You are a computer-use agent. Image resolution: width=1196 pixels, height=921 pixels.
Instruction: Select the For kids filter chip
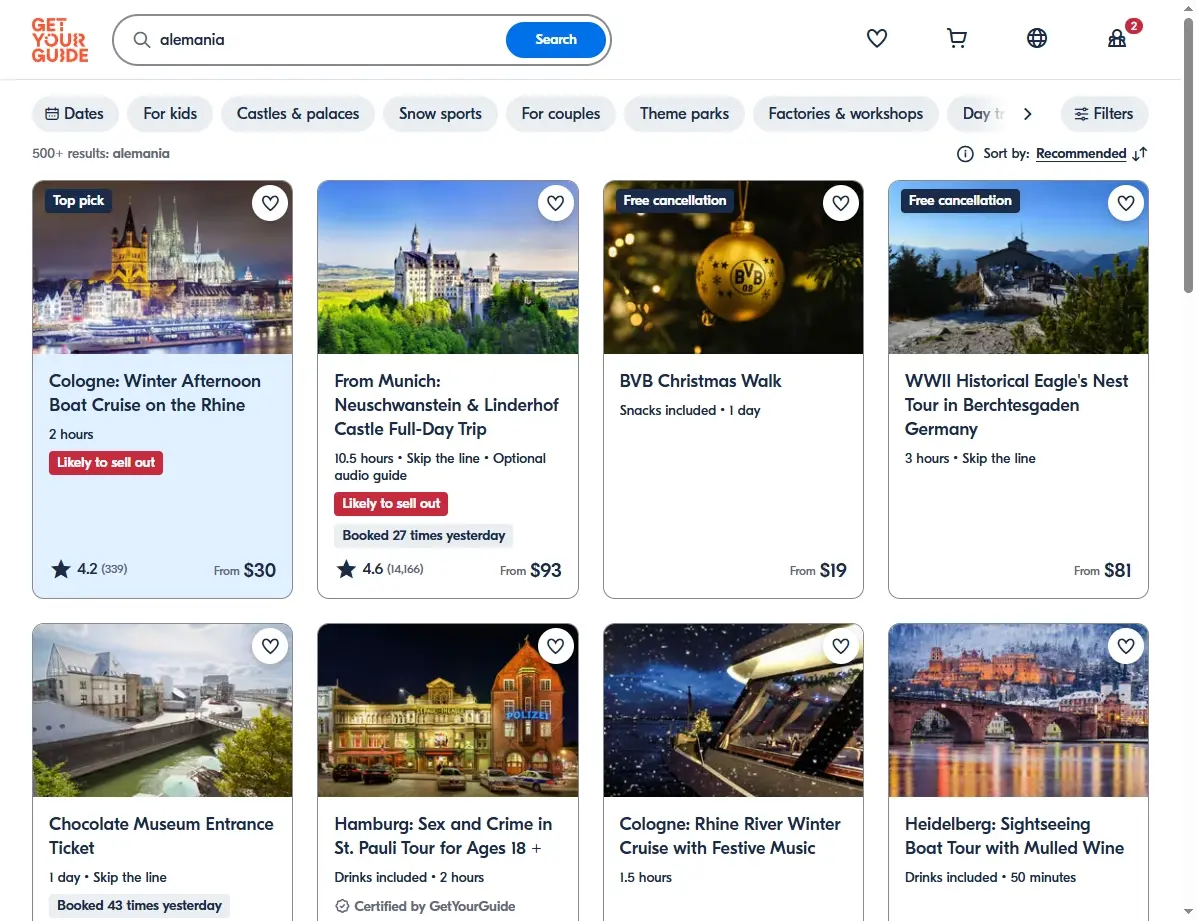pyautogui.click(x=170, y=114)
